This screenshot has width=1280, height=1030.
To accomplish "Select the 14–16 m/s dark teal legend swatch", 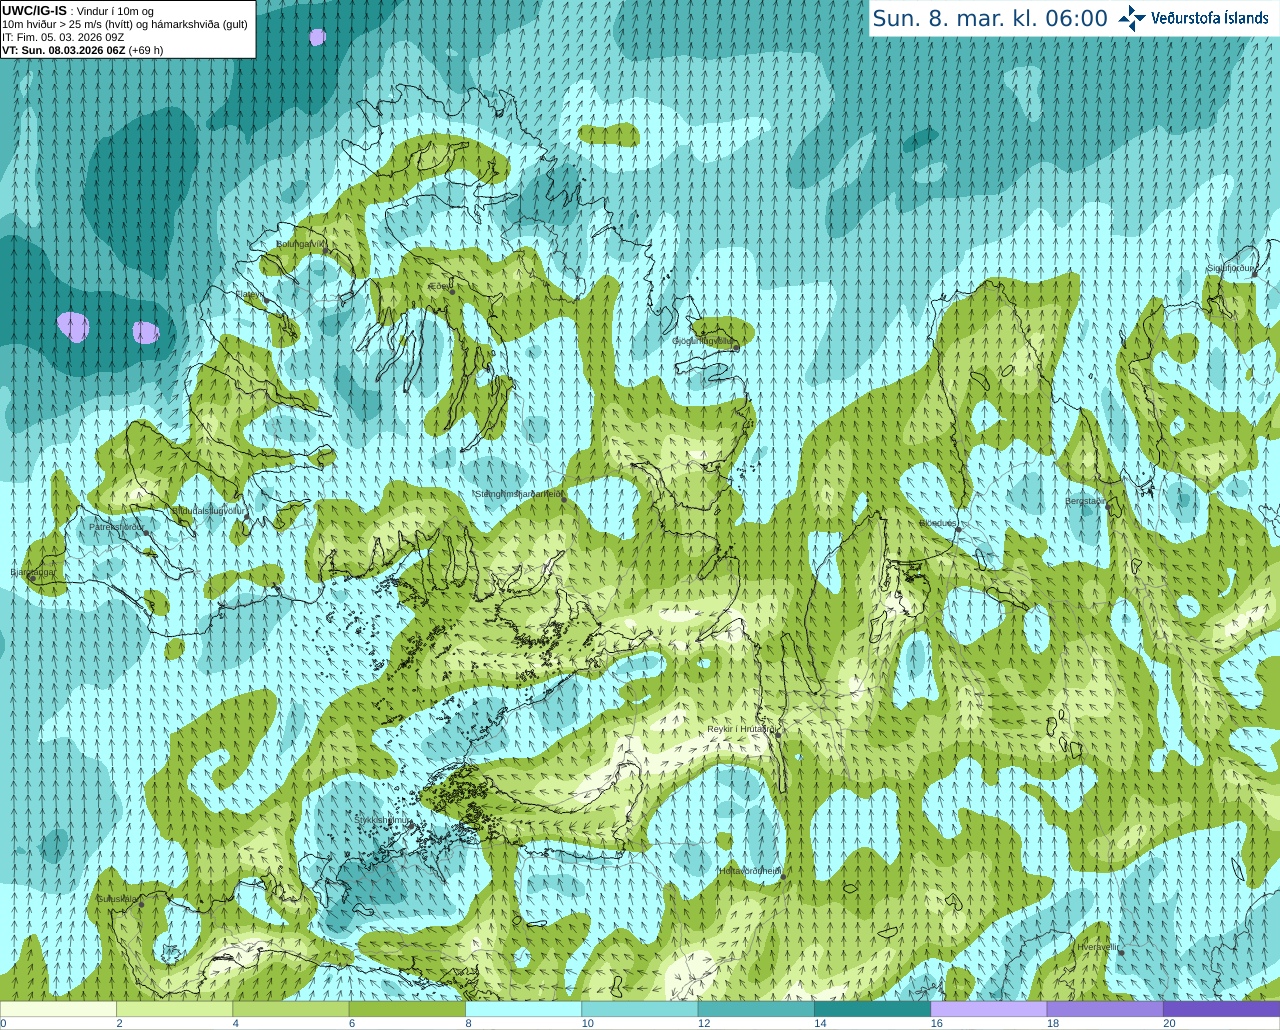I will click(x=872, y=1009).
